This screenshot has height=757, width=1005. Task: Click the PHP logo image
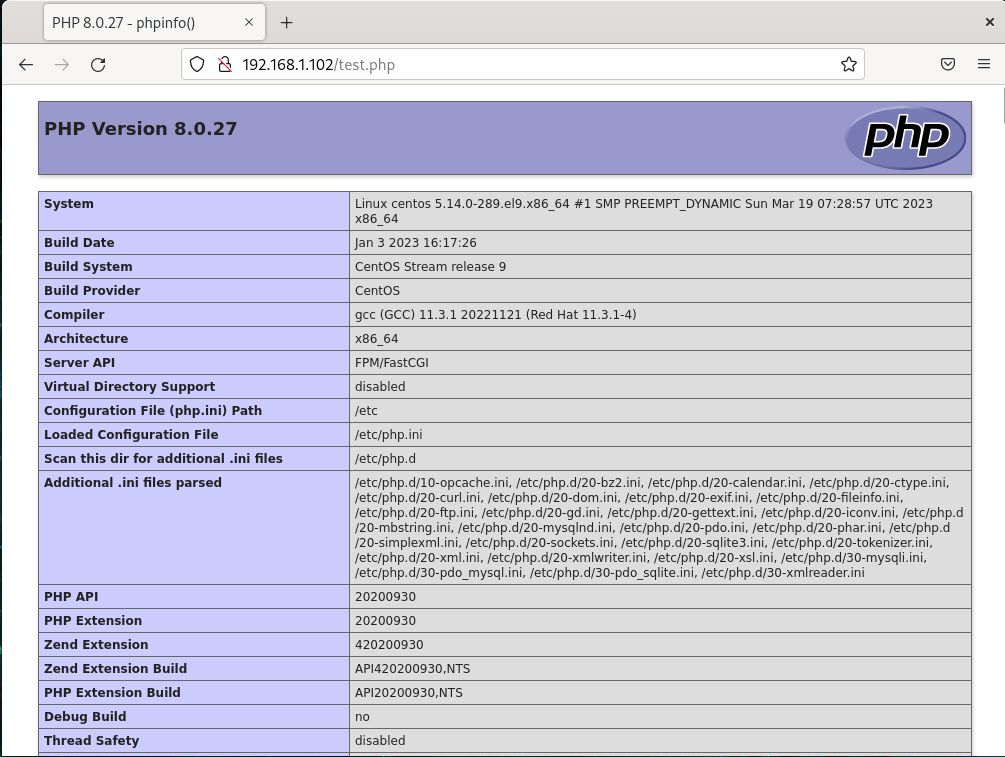[906, 137]
